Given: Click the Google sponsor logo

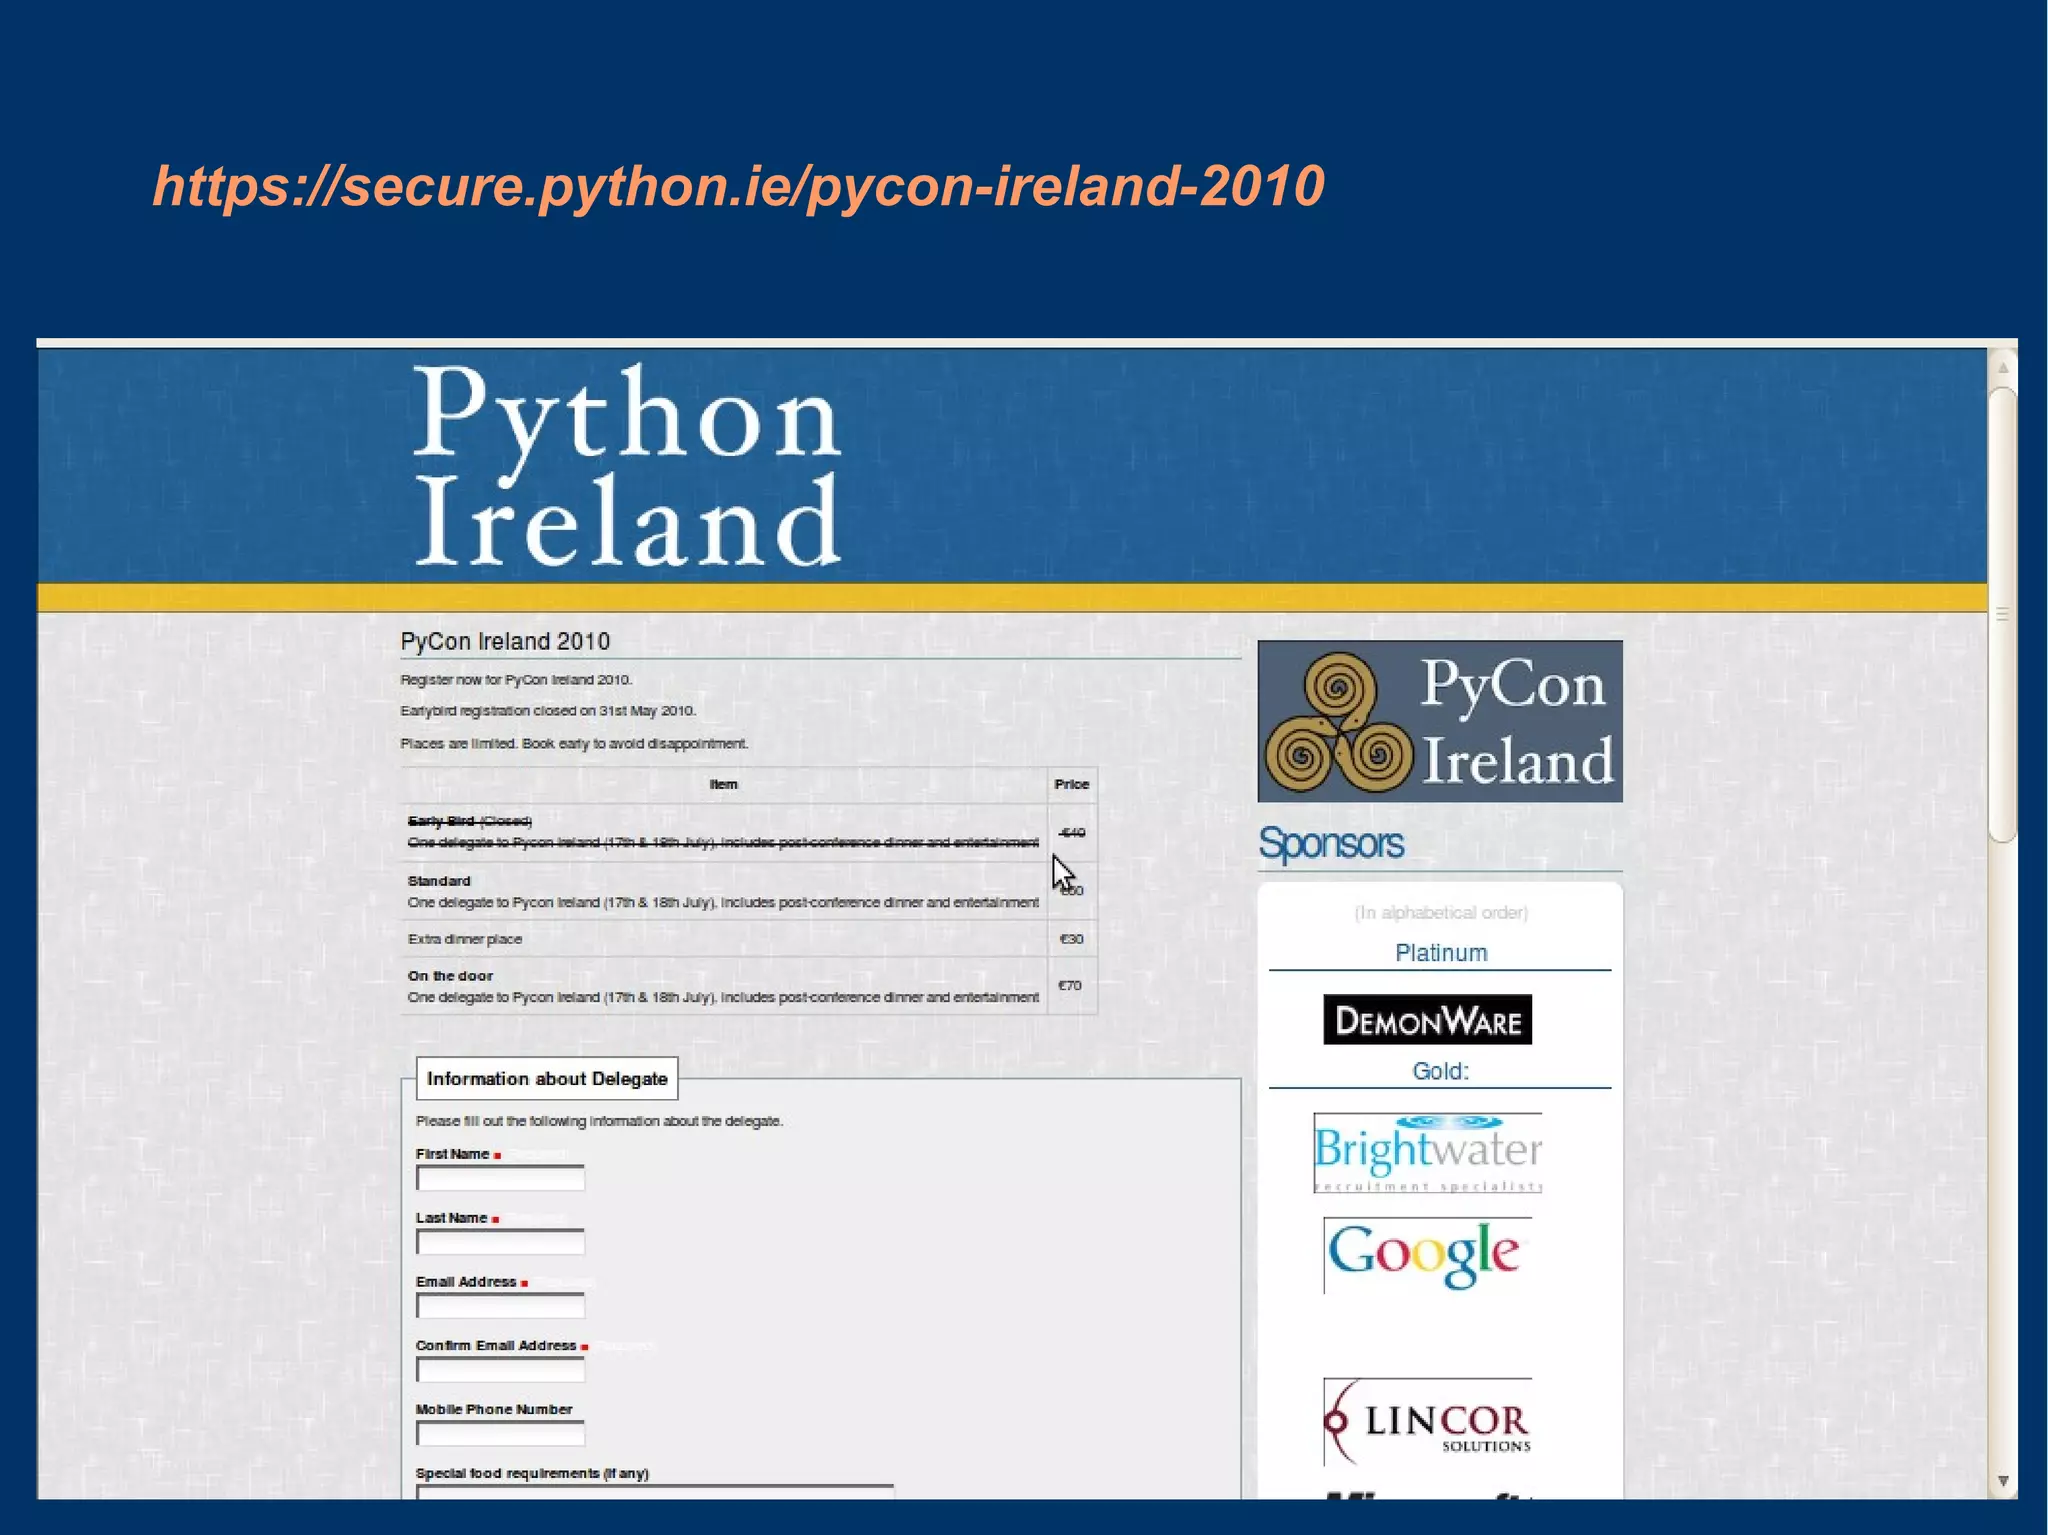Looking at the screenshot, I should 1426,1254.
